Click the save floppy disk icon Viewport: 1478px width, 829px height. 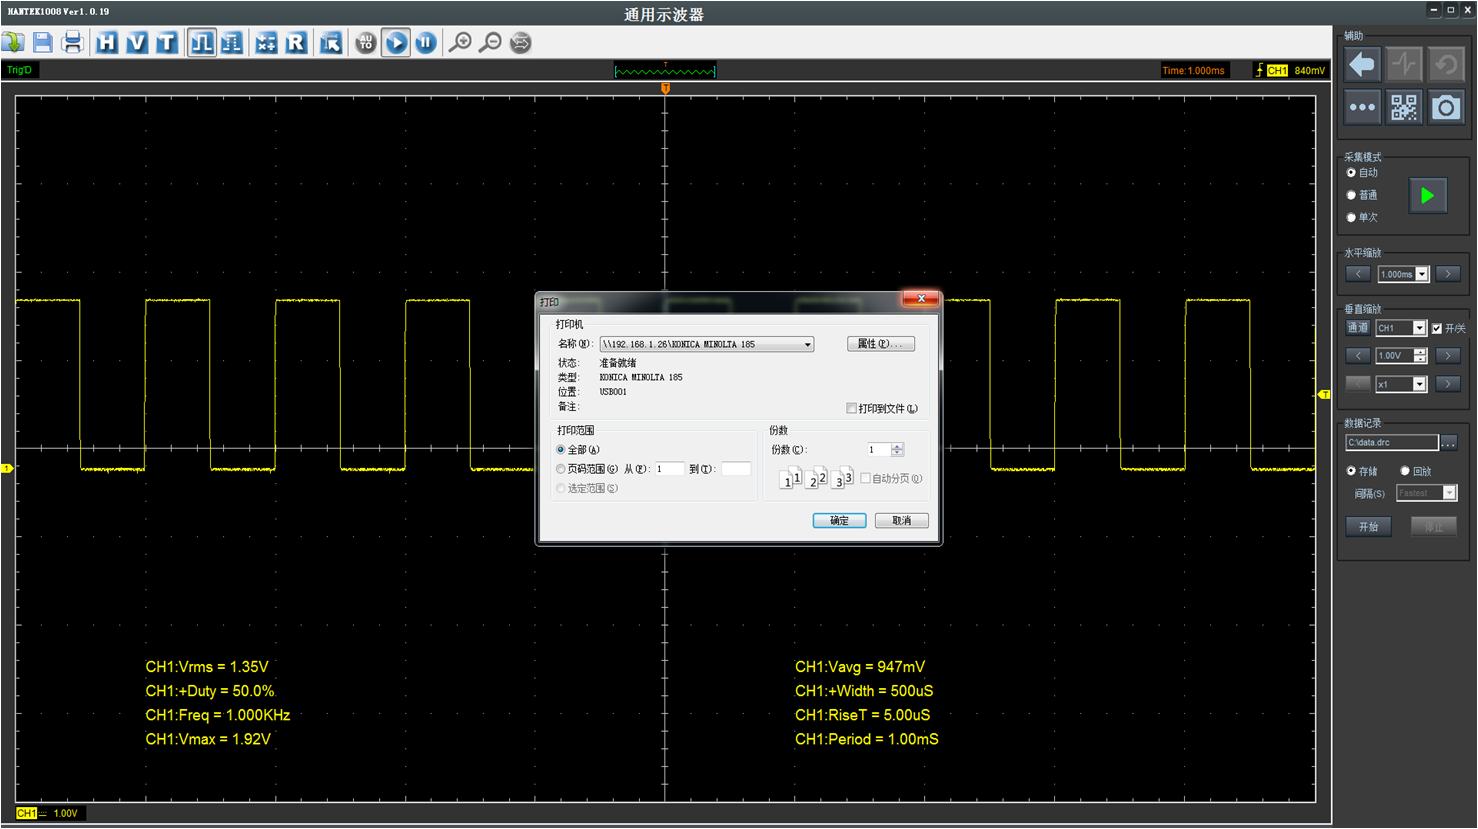pyautogui.click(x=42, y=42)
